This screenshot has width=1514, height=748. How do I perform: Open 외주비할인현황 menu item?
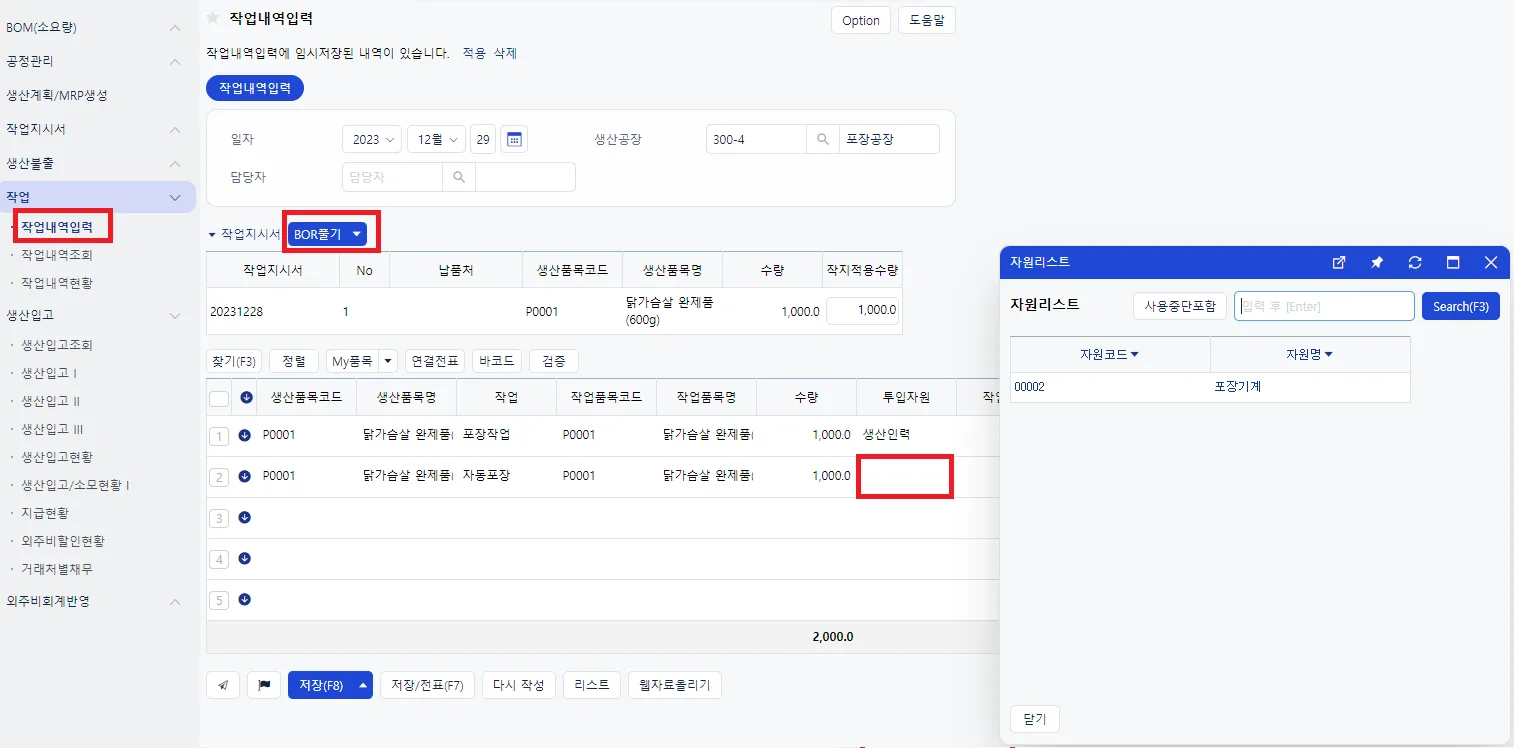[x=63, y=541]
